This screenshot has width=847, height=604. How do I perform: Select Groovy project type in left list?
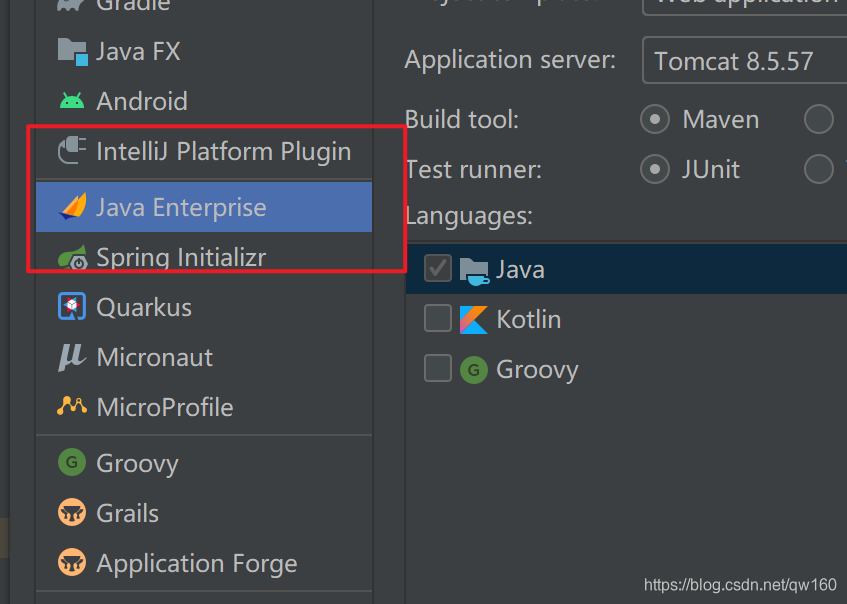coord(204,463)
